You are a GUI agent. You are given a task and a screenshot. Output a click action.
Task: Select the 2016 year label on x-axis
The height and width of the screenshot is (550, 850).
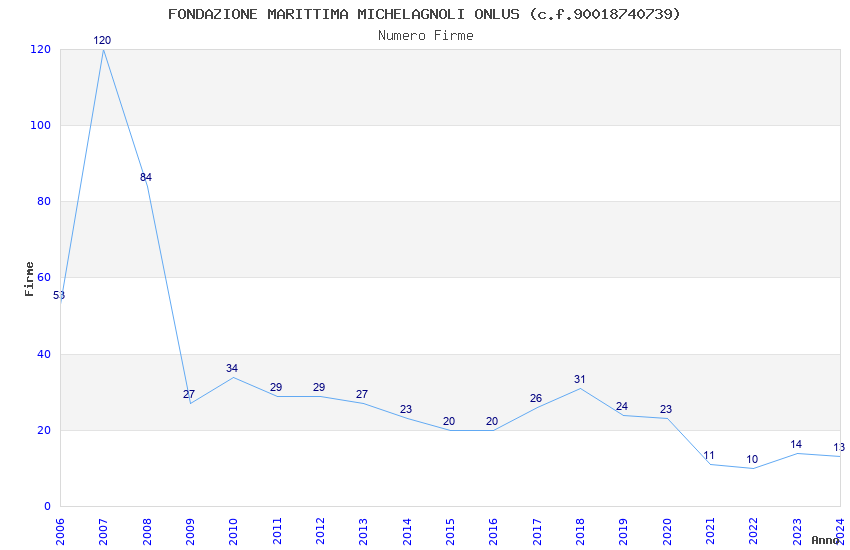[x=494, y=532]
